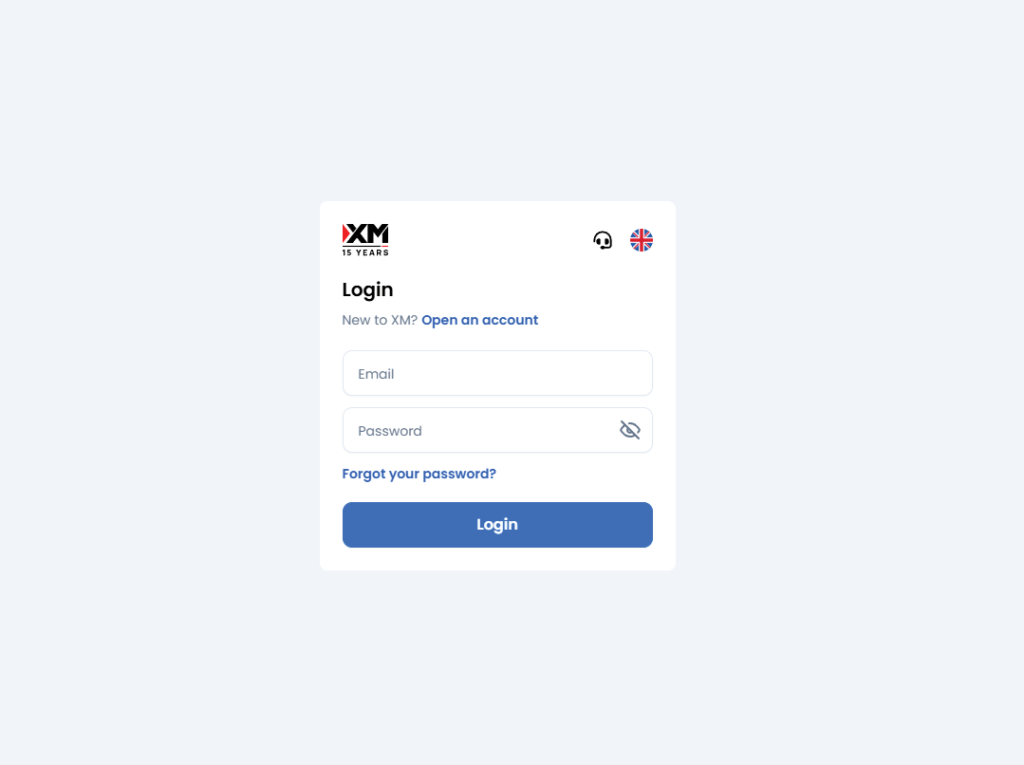
Task: Contact customer support with the headset icon
Action: (x=602, y=240)
